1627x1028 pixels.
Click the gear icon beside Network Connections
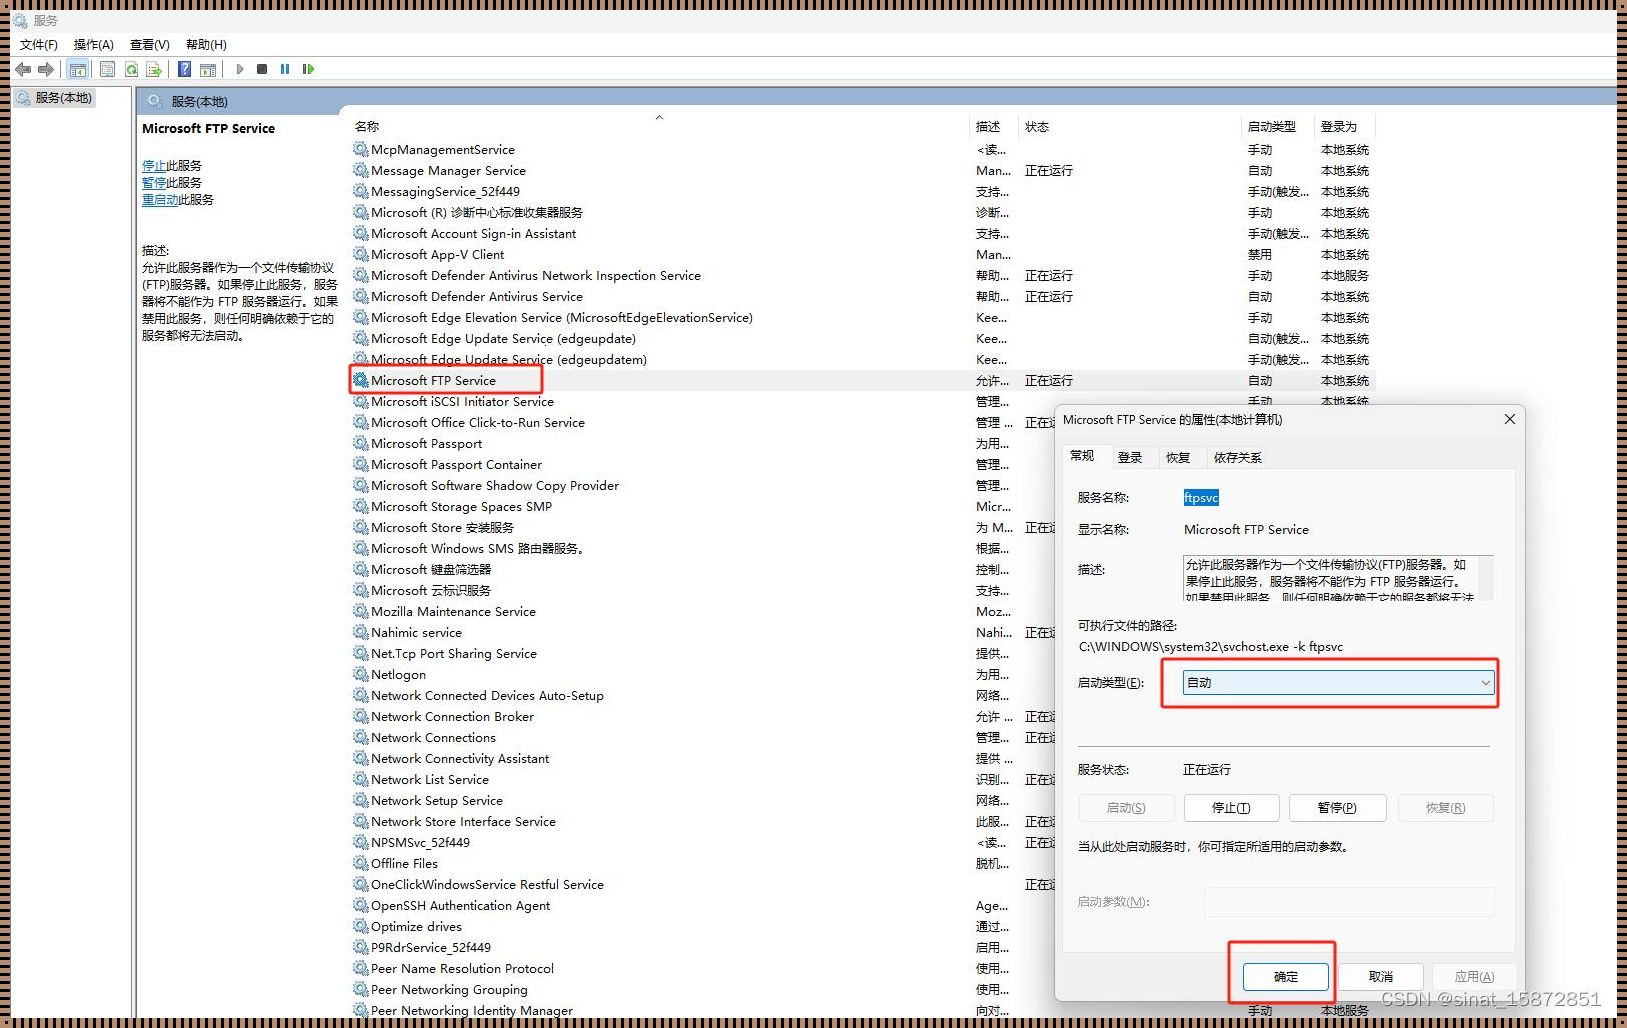tap(361, 737)
